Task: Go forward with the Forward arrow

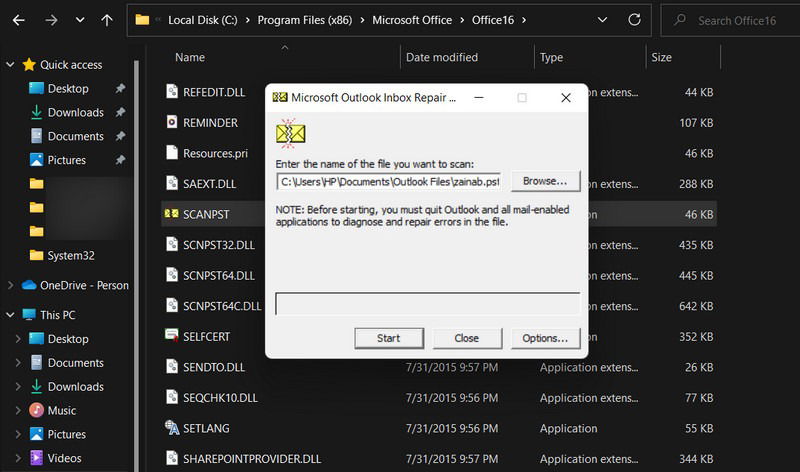Action: (x=51, y=20)
